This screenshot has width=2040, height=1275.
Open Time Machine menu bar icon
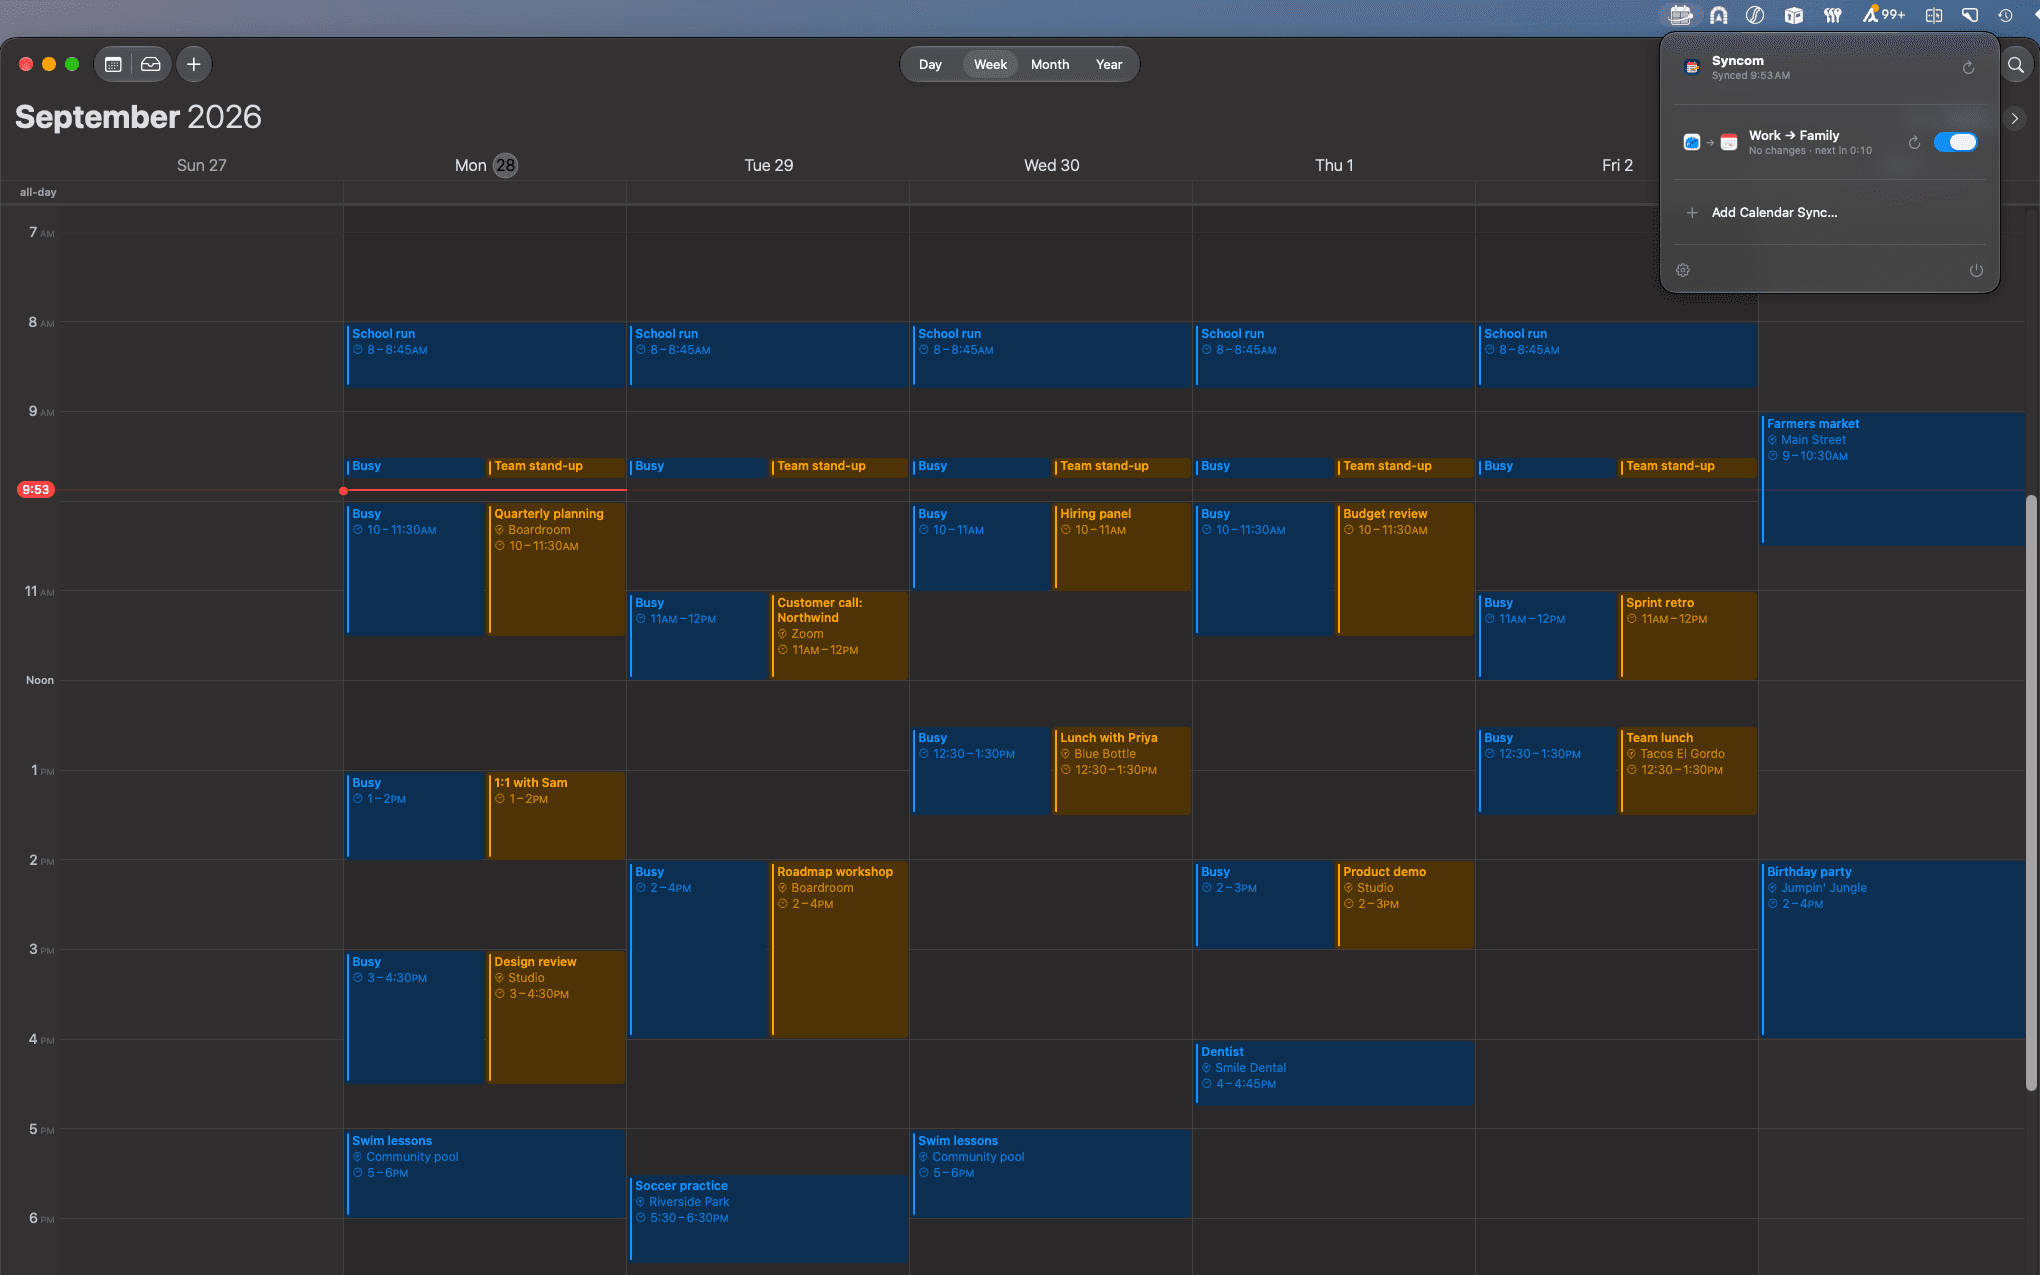(x=2005, y=15)
